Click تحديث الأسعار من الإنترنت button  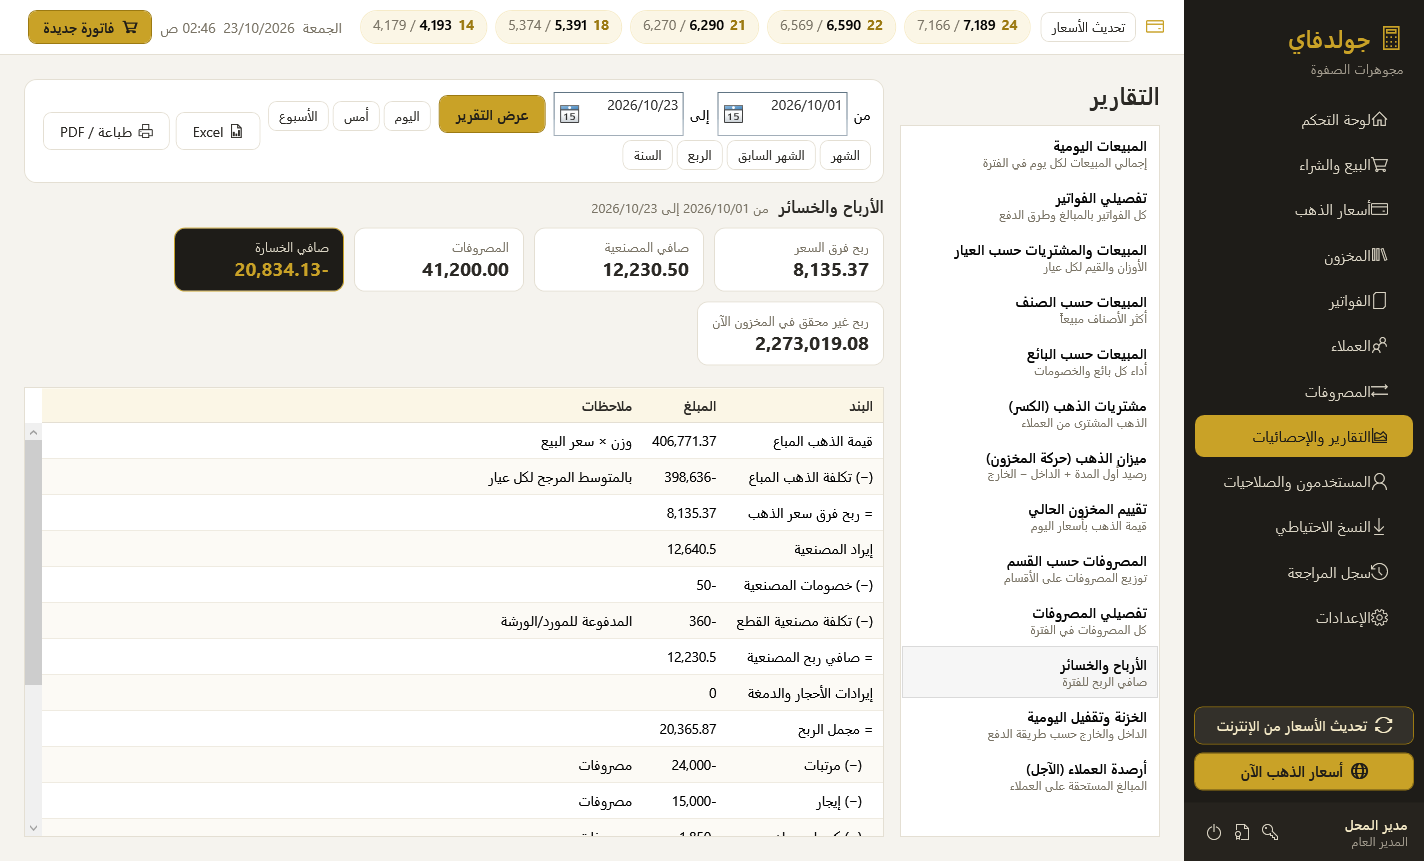(1304, 726)
